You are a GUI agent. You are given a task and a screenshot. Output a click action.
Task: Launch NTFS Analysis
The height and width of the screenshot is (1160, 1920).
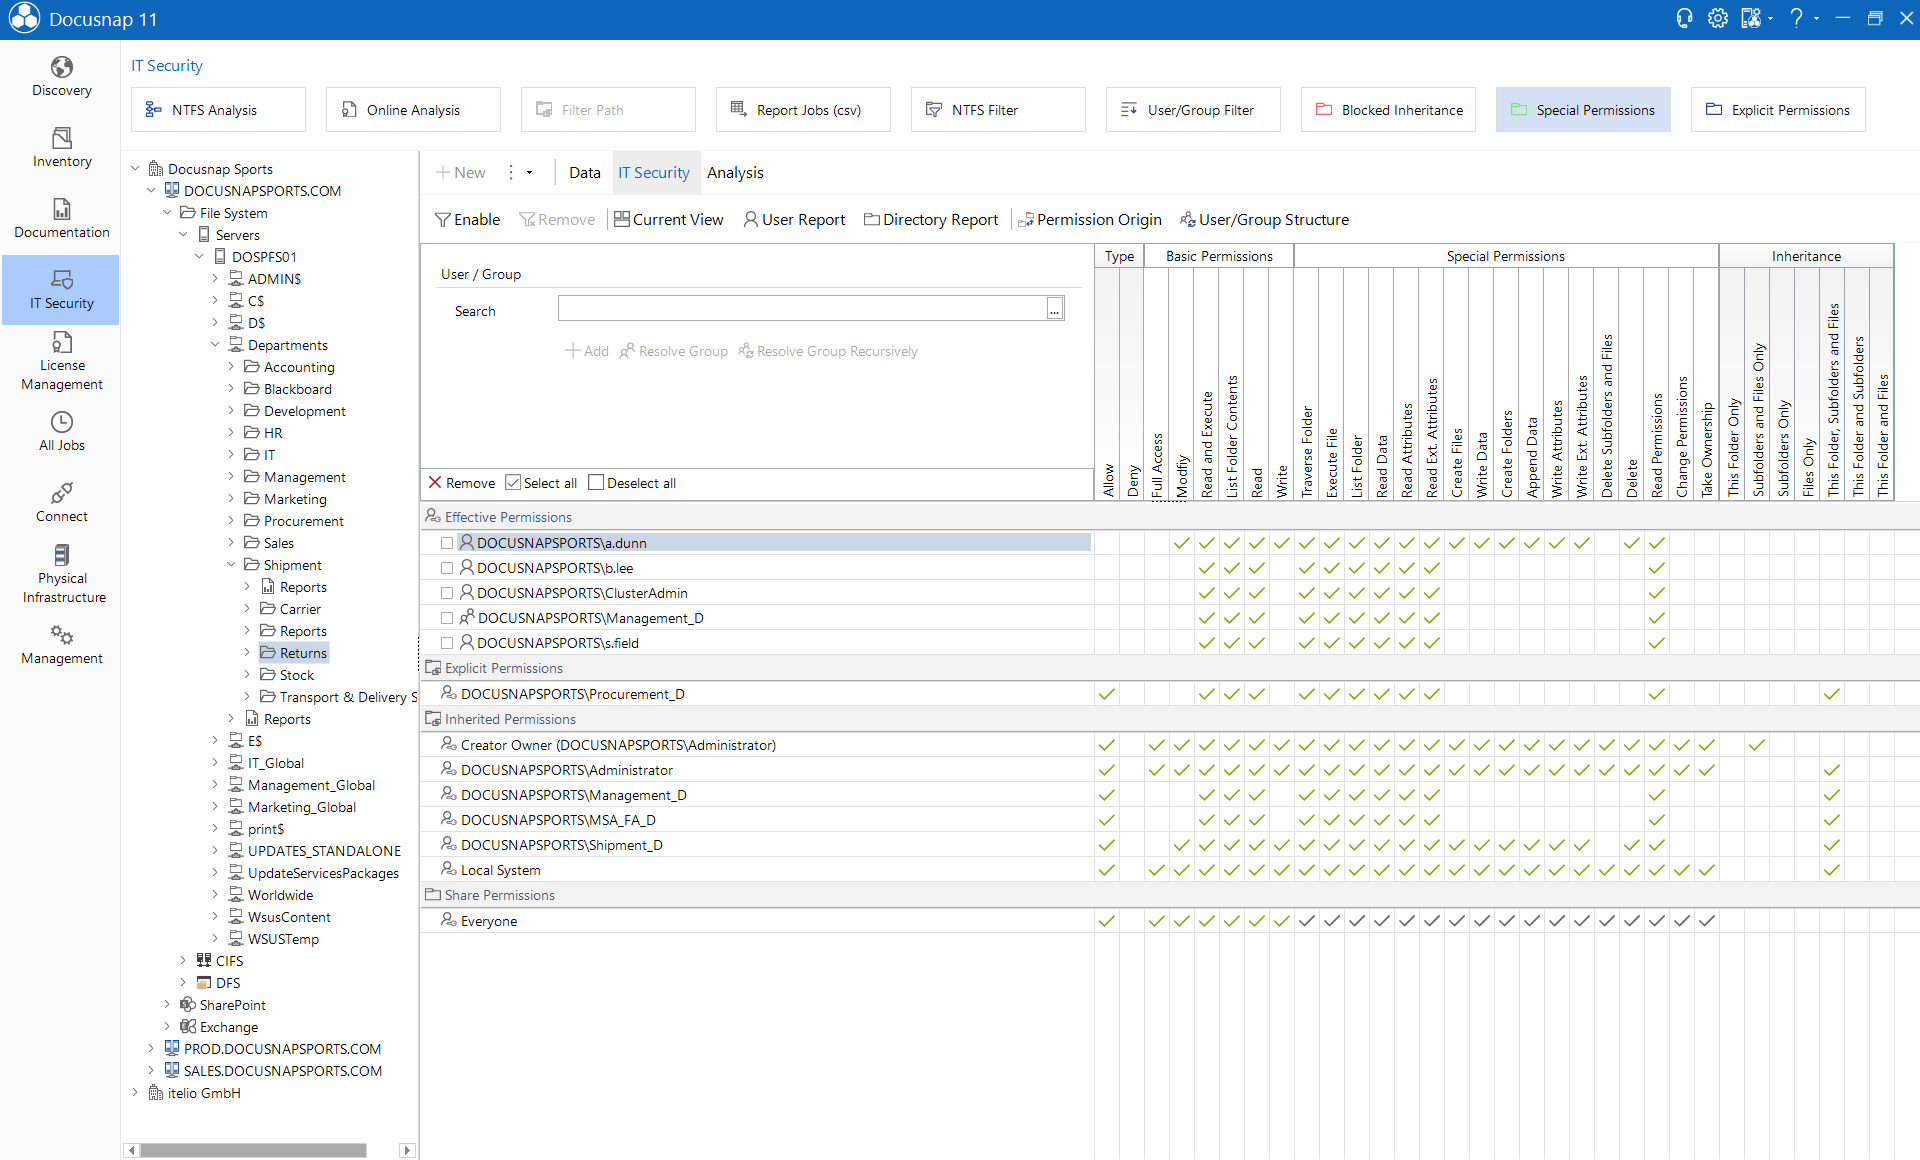coord(218,110)
